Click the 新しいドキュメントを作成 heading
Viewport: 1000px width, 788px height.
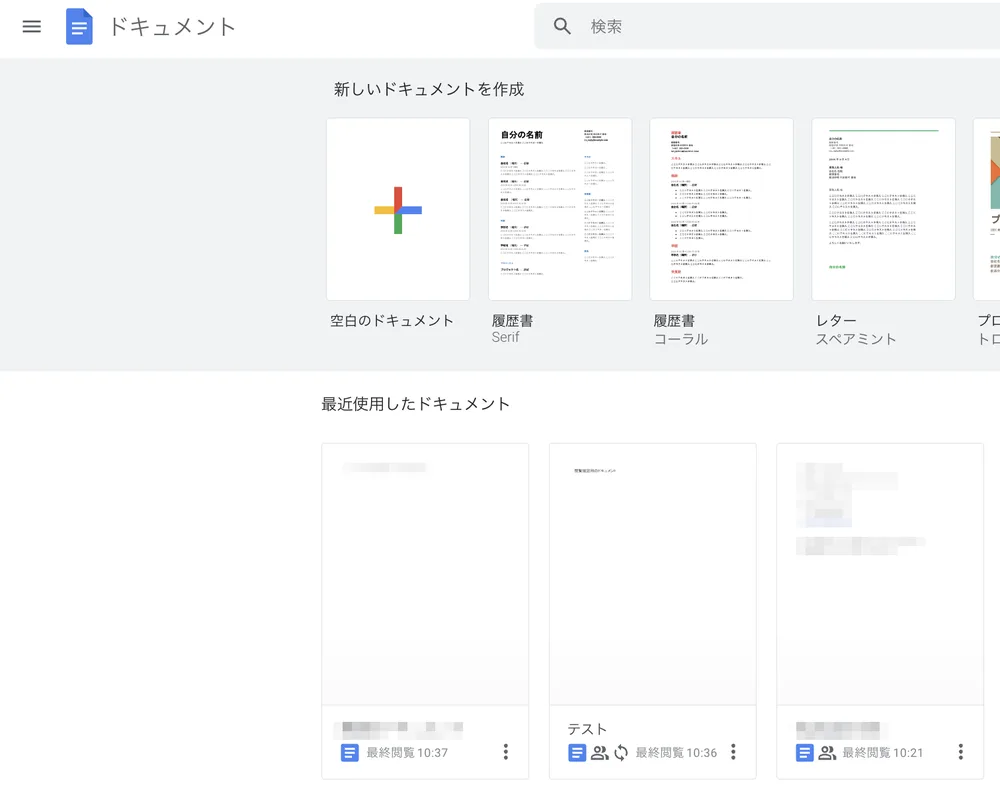pos(429,89)
